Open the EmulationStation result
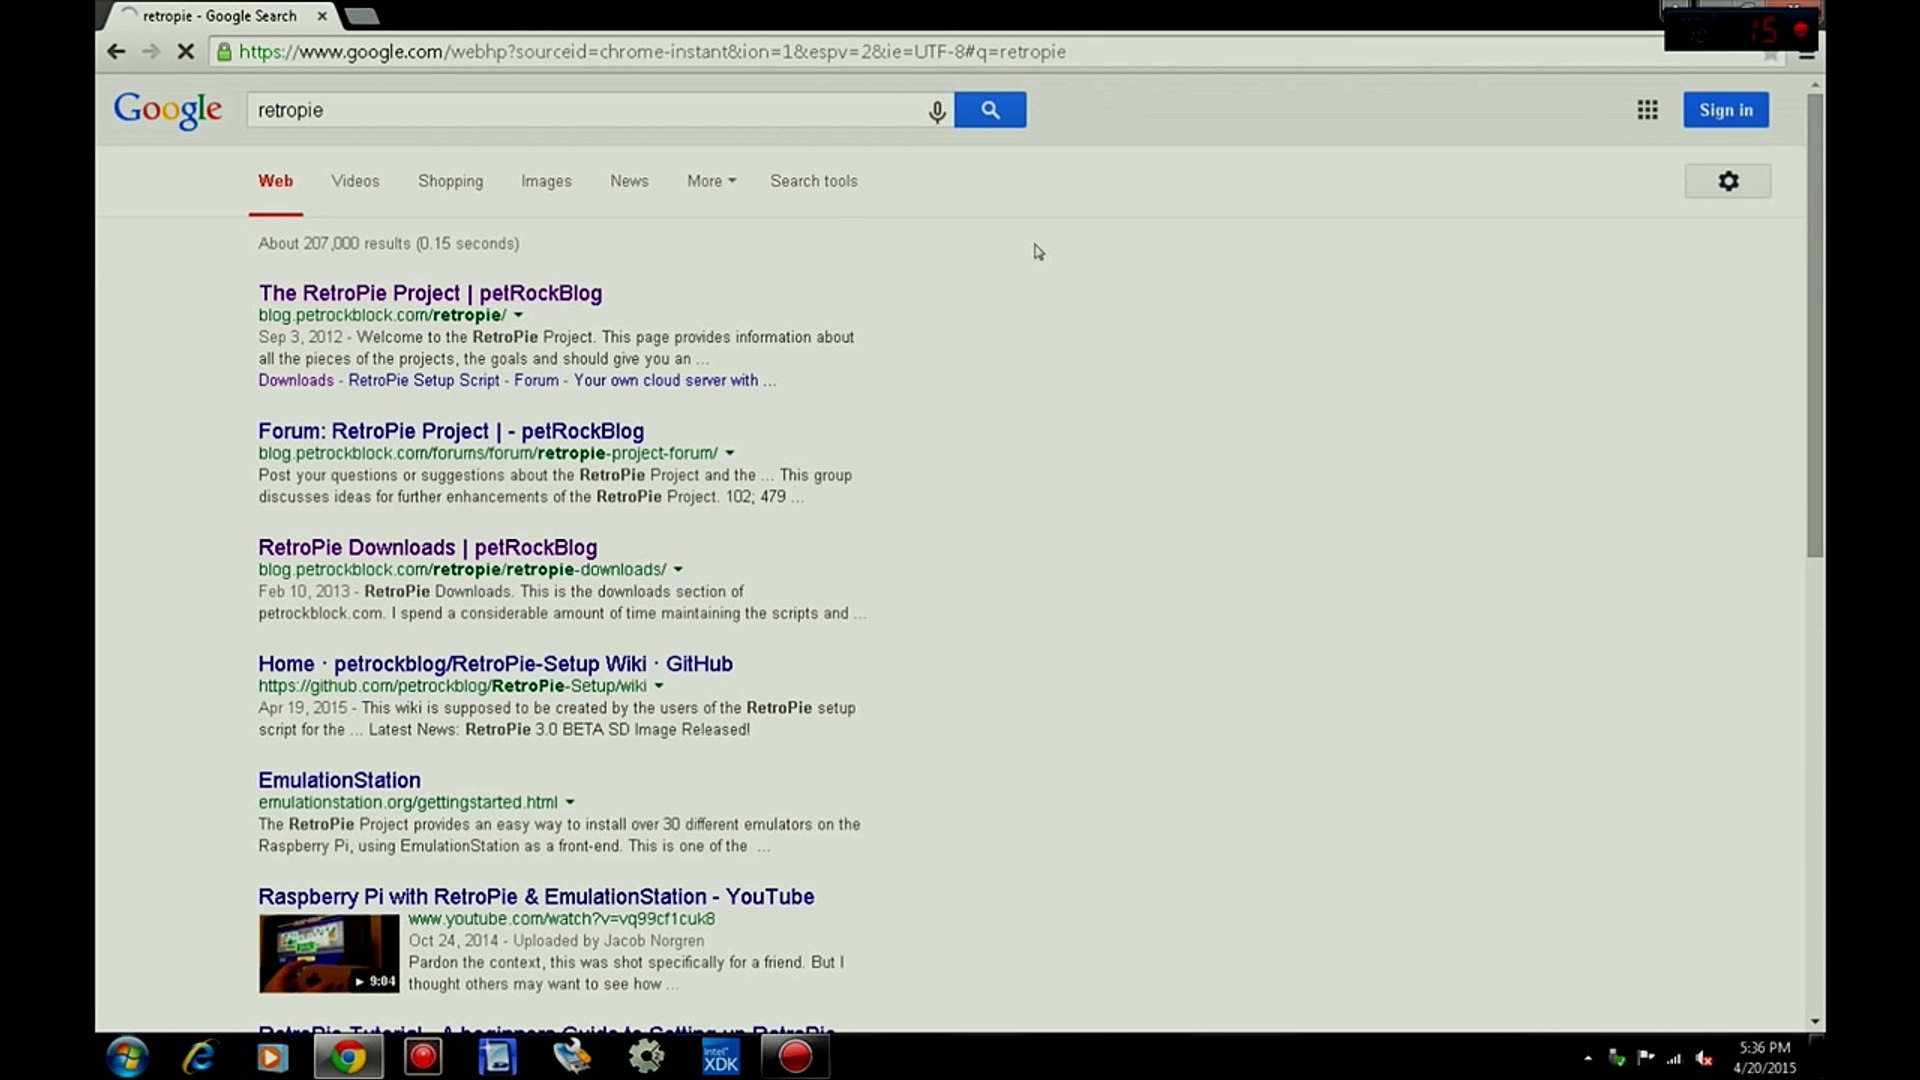Viewport: 1920px width, 1080px height. tap(339, 780)
